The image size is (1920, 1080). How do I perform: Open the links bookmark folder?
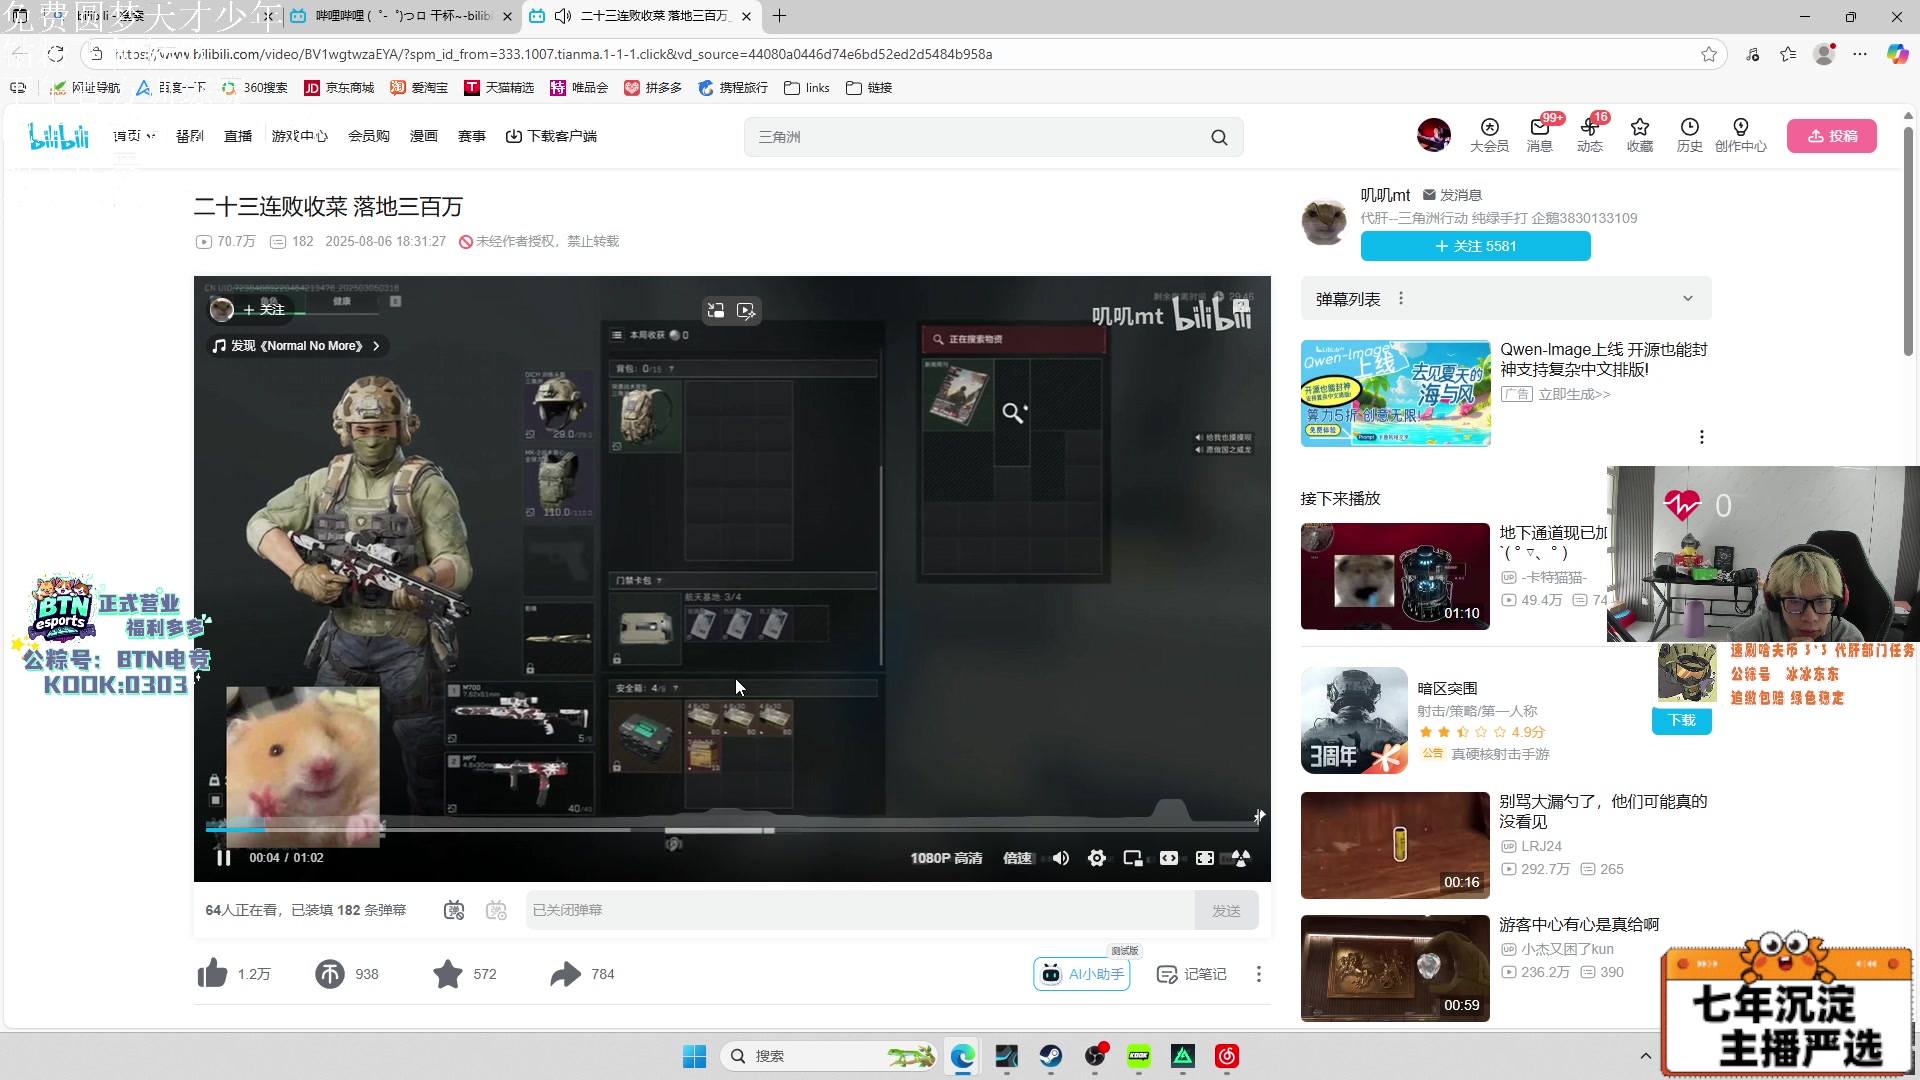(807, 88)
